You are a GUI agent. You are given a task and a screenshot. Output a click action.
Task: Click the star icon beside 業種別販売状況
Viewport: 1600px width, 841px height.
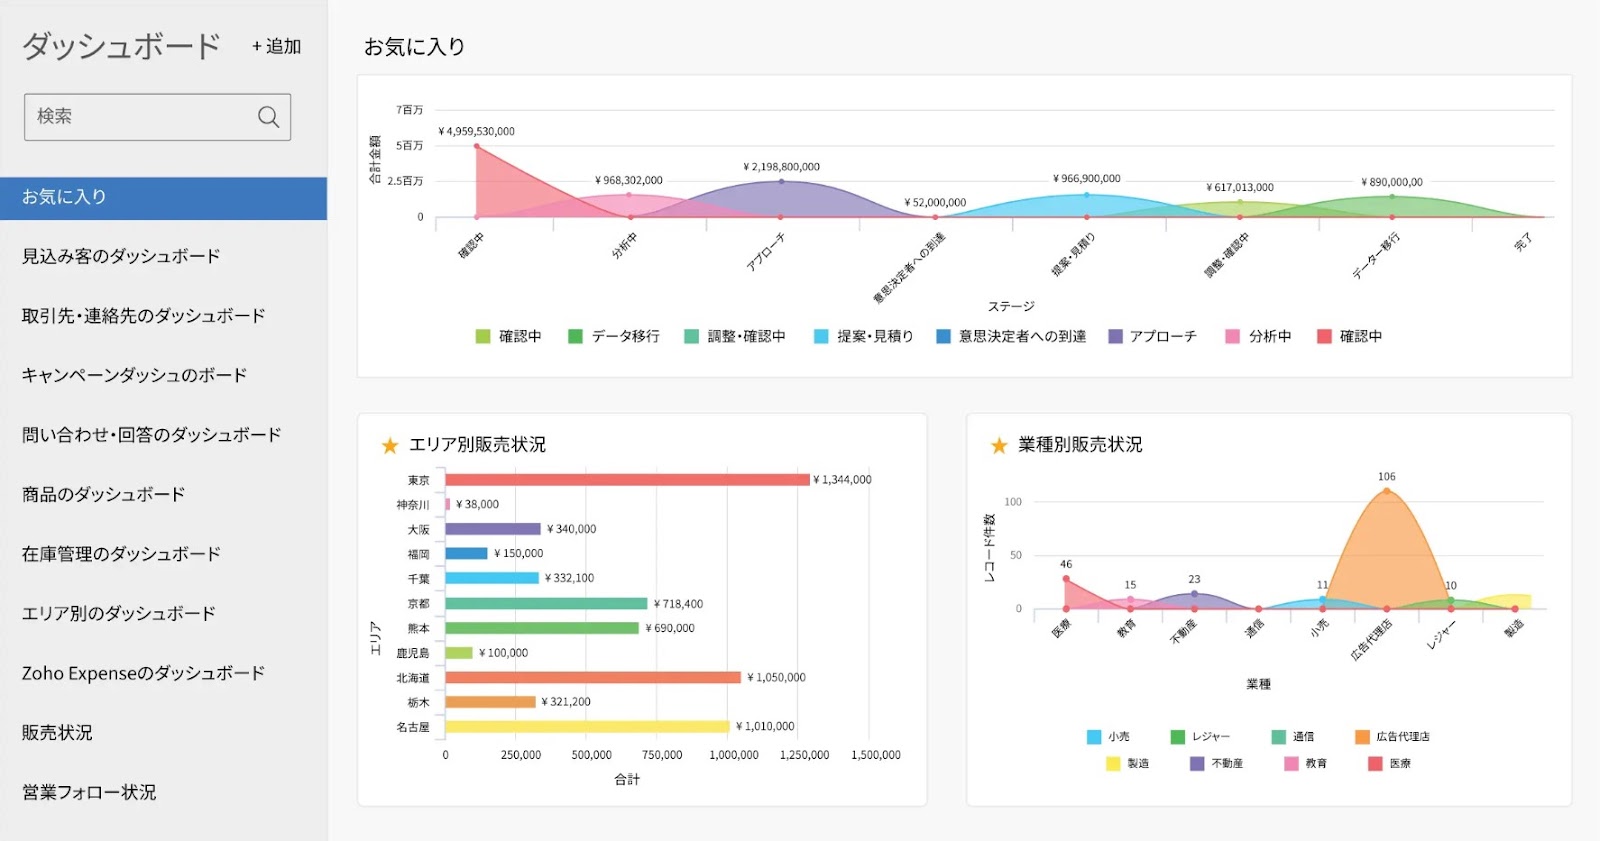998,446
